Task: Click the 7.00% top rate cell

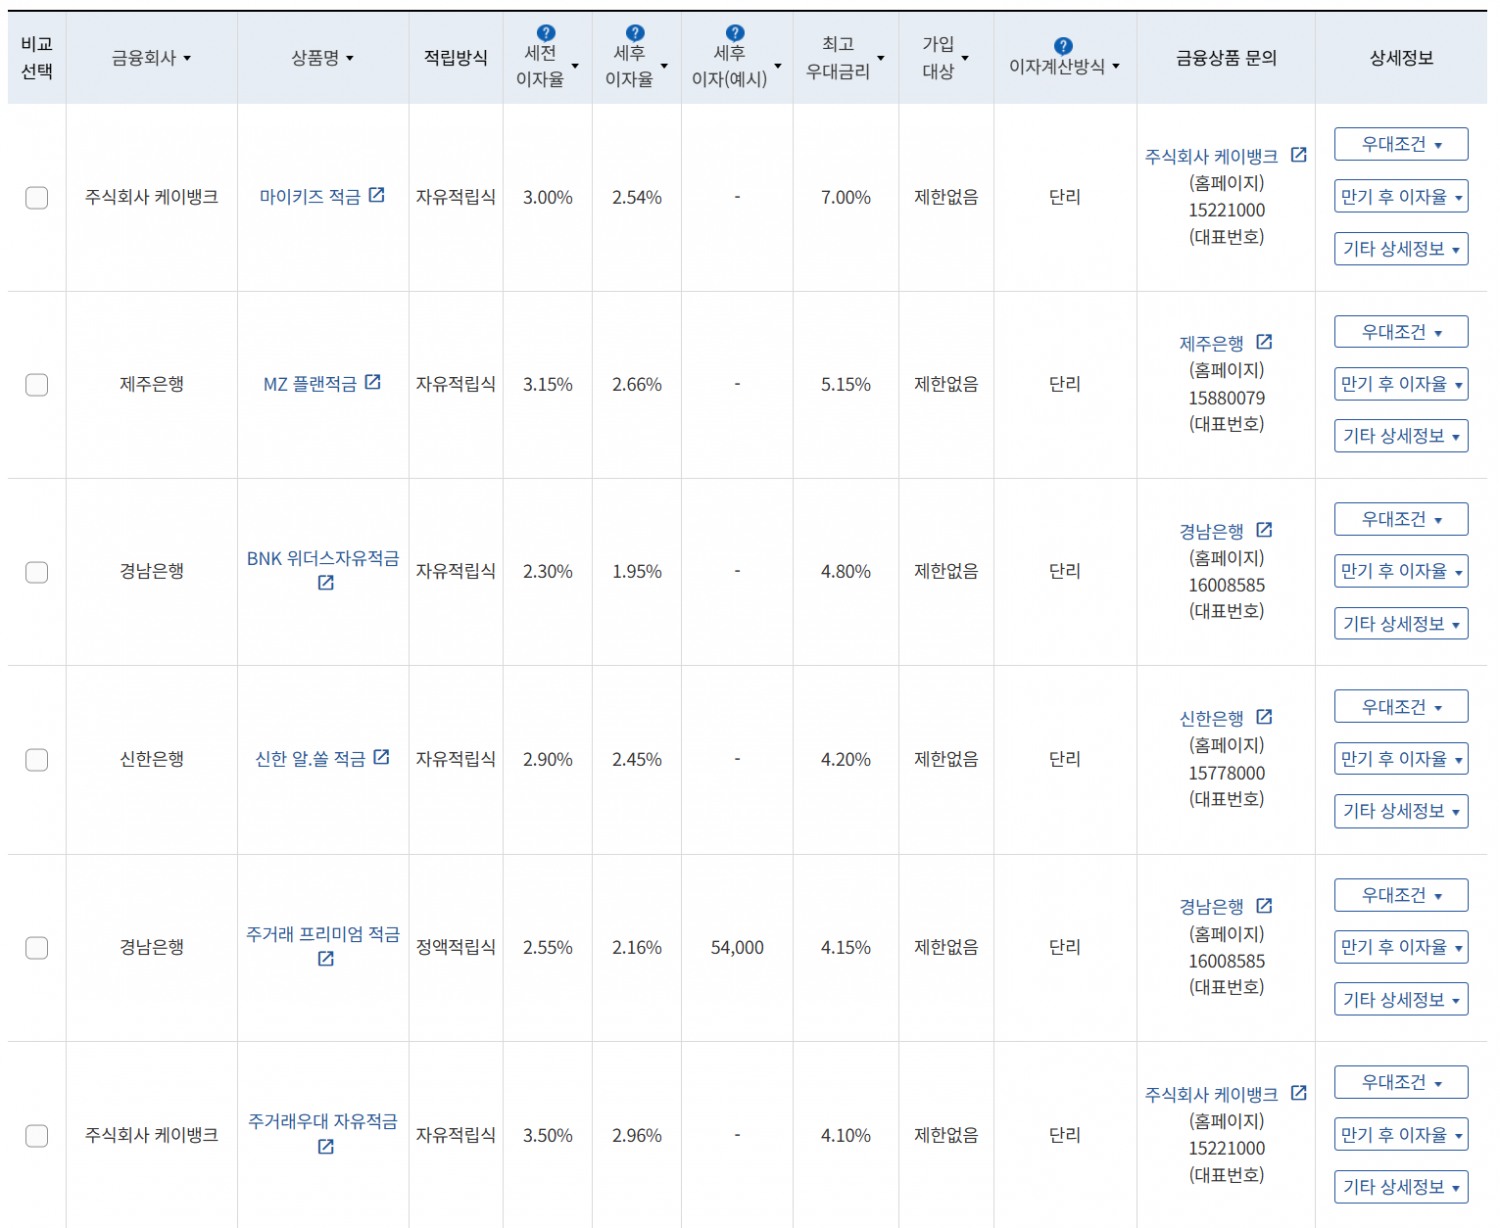Action: (x=846, y=198)
